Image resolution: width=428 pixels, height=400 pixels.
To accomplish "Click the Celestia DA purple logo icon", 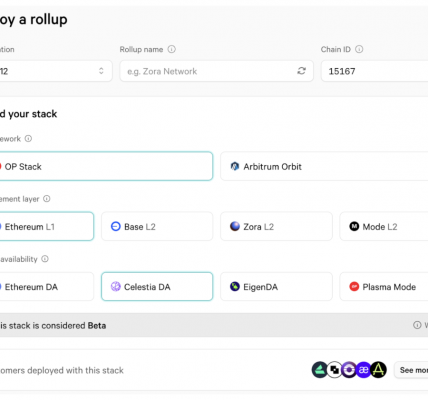I will [116, 286].
